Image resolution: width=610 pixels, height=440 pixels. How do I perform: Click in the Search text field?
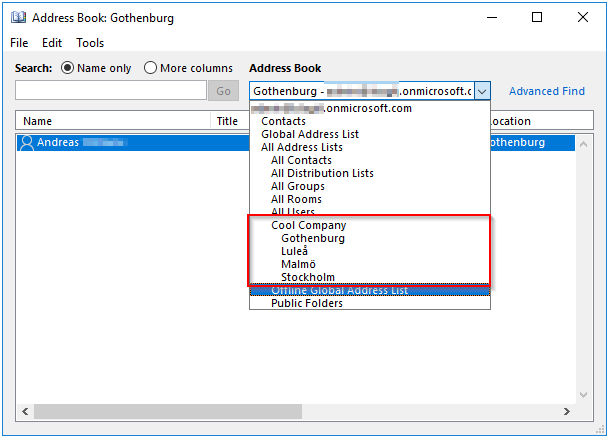tap(110, 91)
